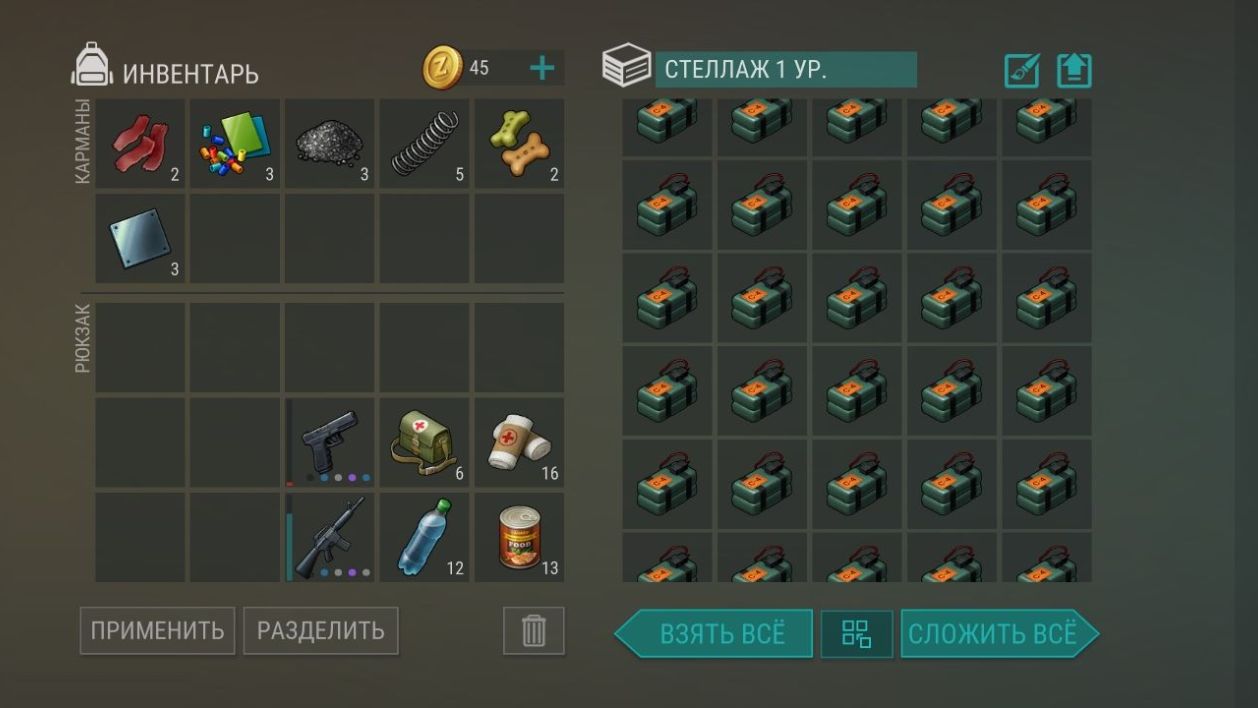Click the СЛОЖИТЬ ВСЁ button

coord(999,634)
